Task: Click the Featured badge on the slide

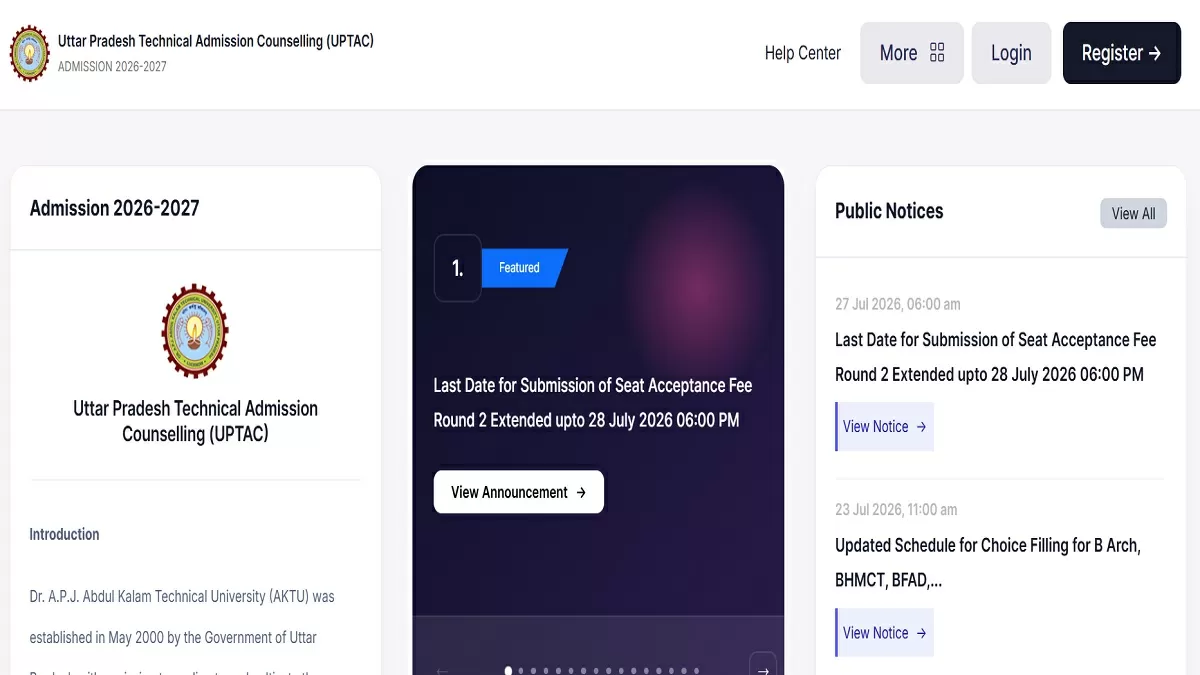Action: click(x=524, y=268)
